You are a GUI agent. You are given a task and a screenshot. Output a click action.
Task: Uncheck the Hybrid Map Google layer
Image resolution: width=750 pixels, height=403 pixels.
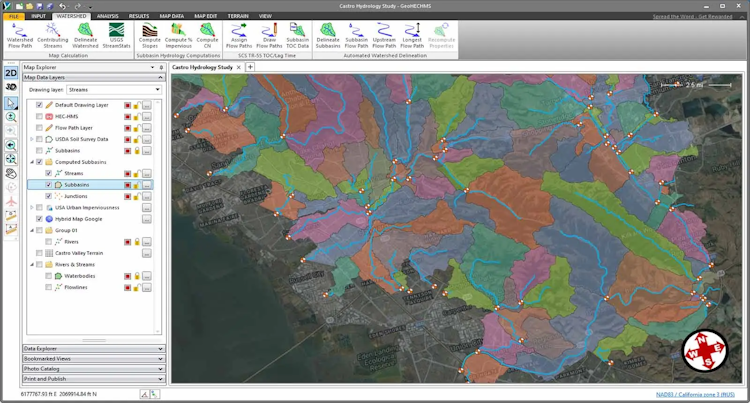[39, 218]
